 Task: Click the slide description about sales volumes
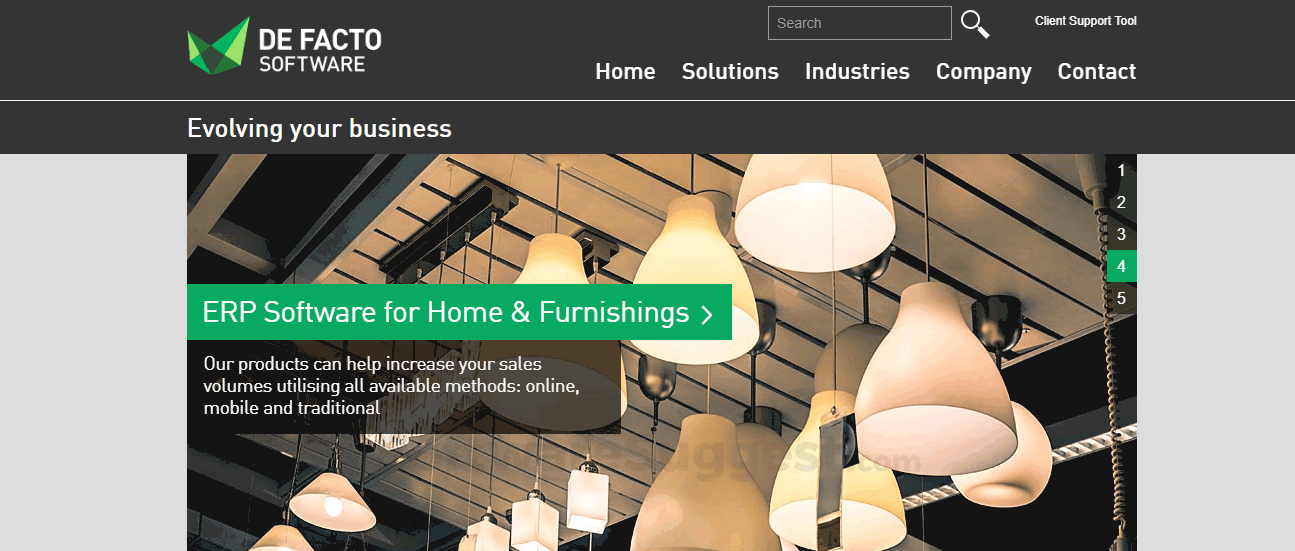pos(392,386)
